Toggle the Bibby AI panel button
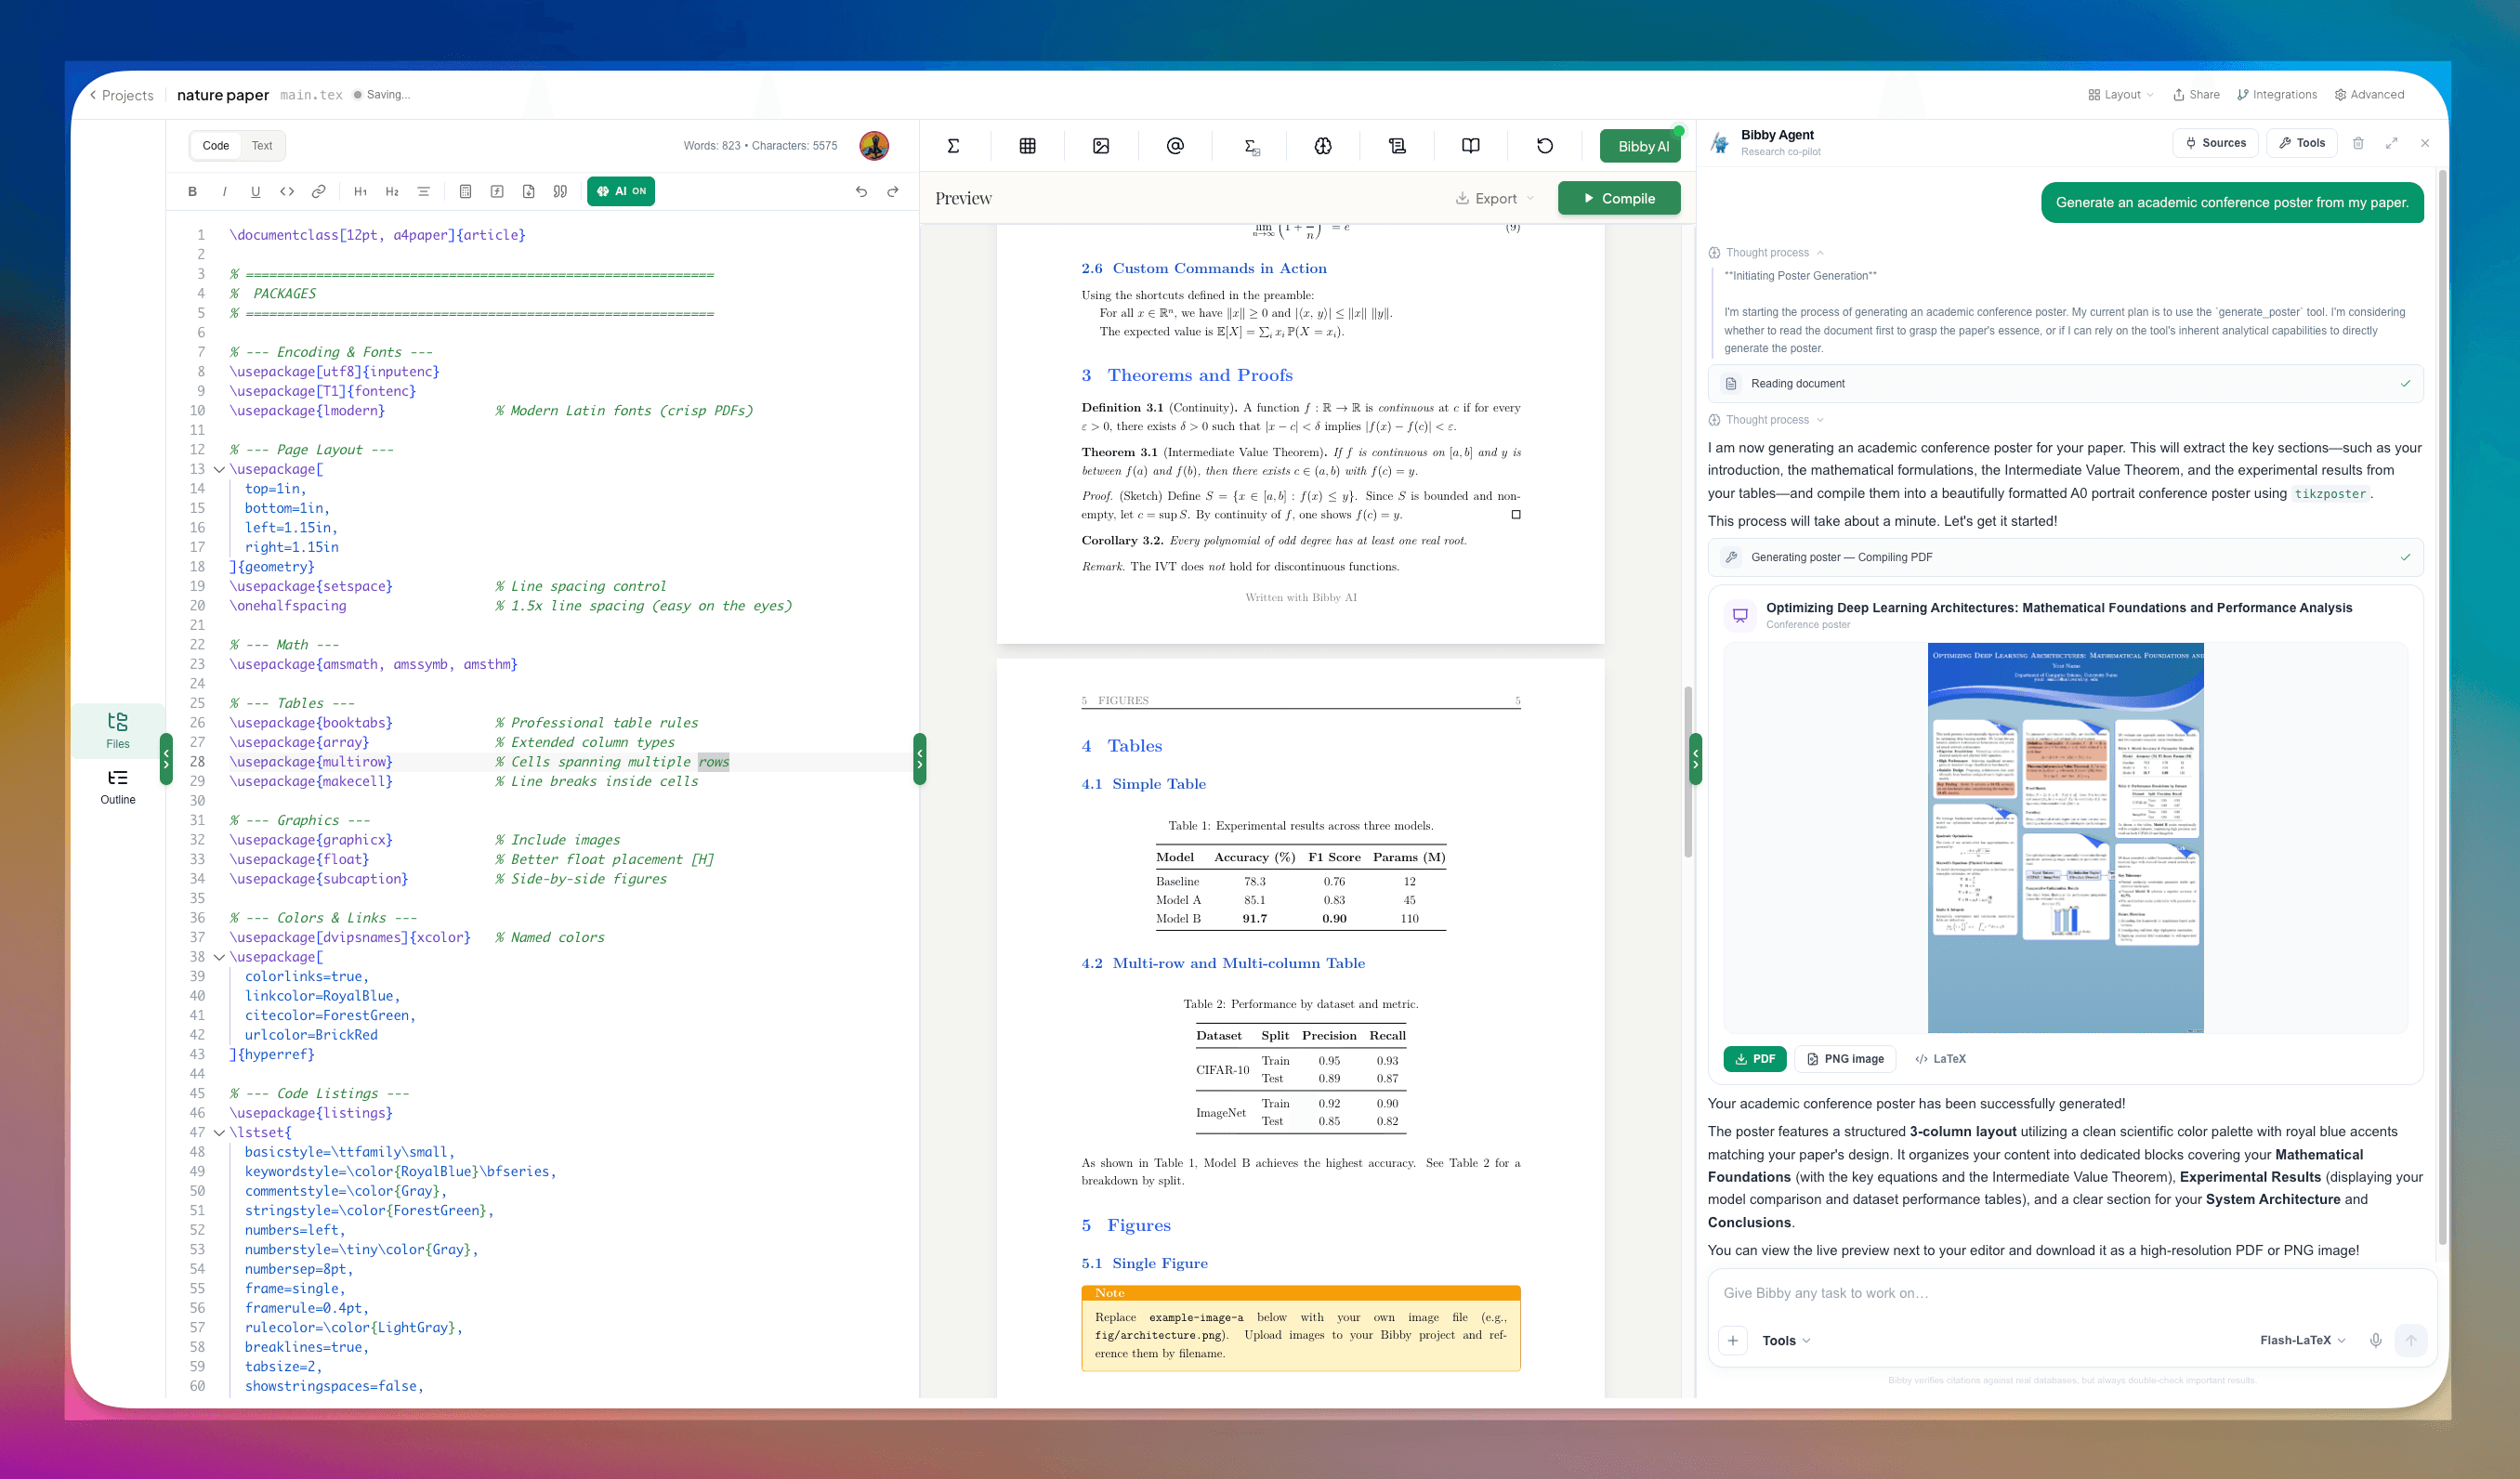 (1640, 146)
